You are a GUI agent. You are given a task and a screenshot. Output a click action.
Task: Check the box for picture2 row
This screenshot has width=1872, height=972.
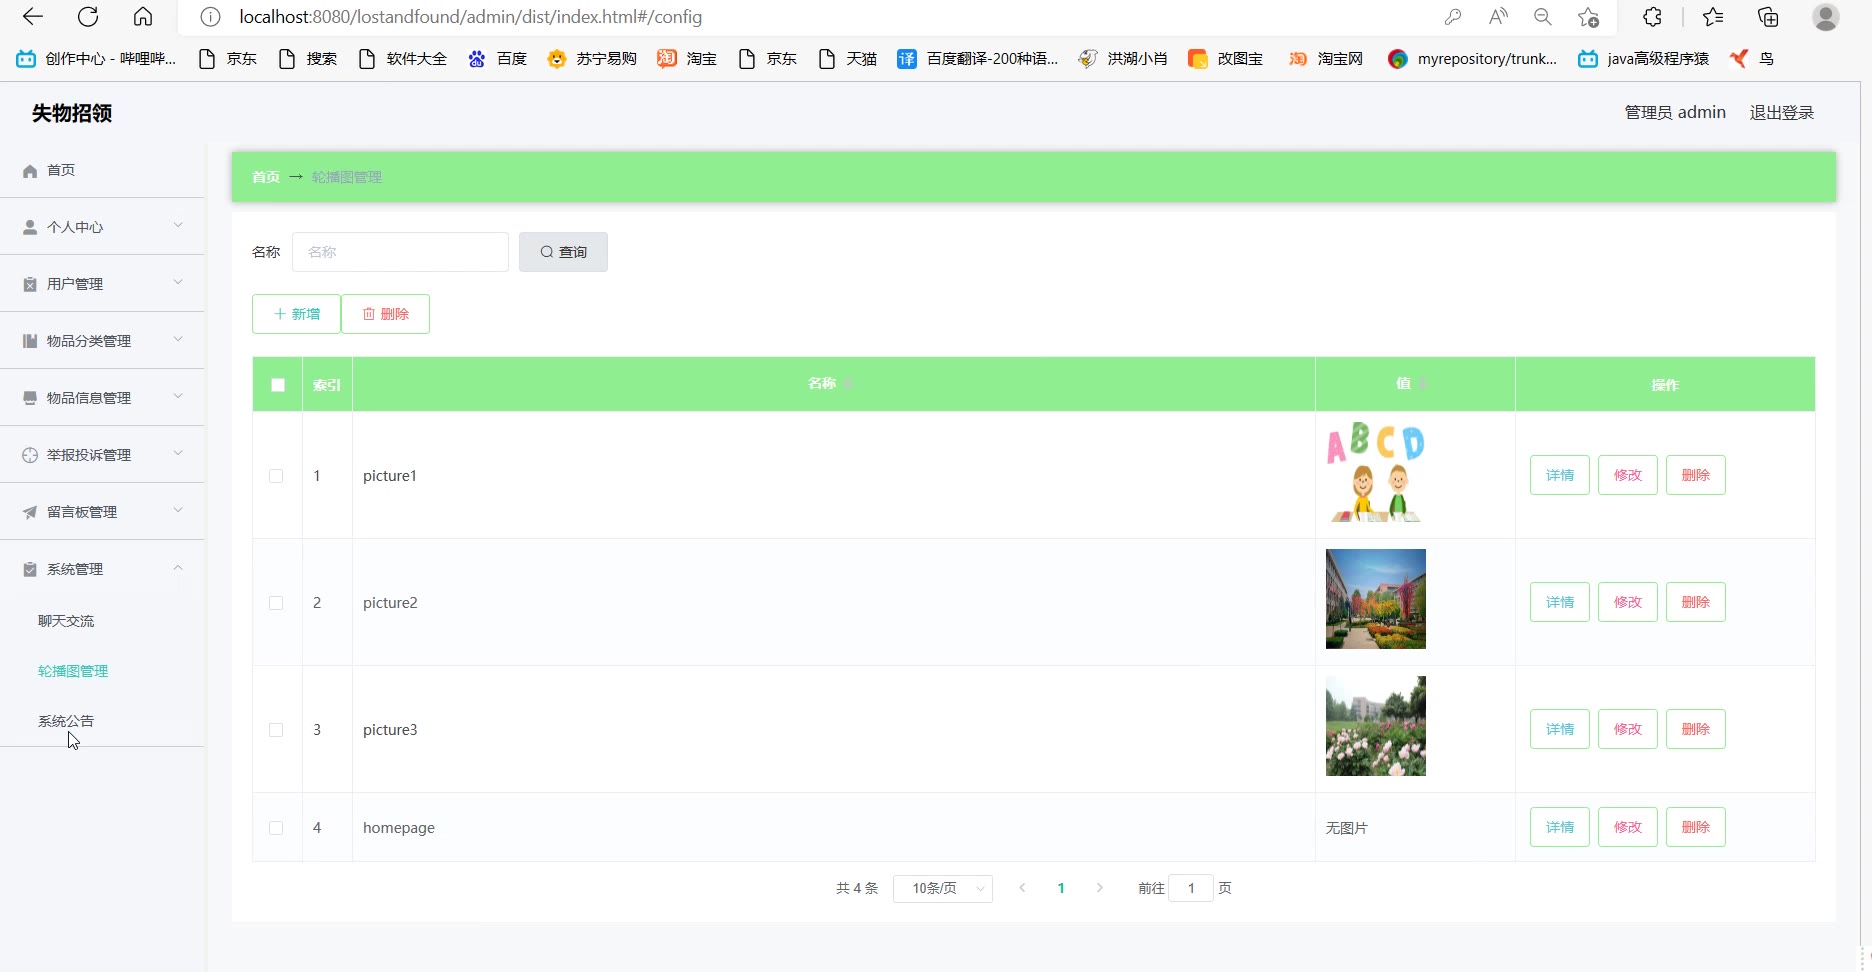point(276,603)
